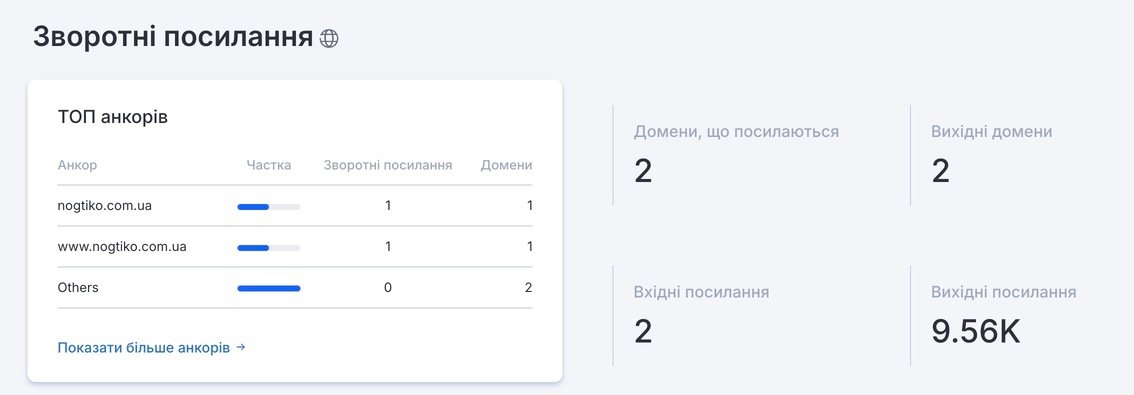Select the www.nogtiko.com.ua anchor row
The image size is (1134, 395).
pos(295,247)
